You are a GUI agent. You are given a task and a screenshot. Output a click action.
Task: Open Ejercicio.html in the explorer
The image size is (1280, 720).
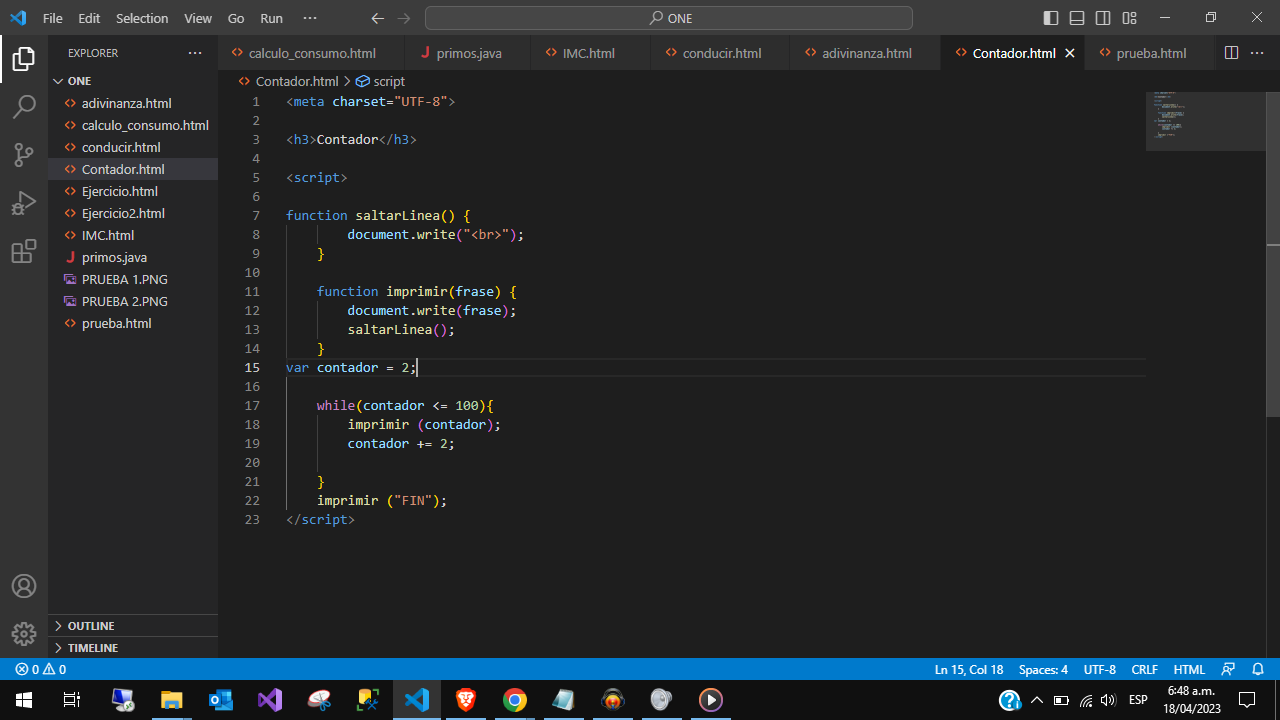pyautogui.click(x=133, y=191)
